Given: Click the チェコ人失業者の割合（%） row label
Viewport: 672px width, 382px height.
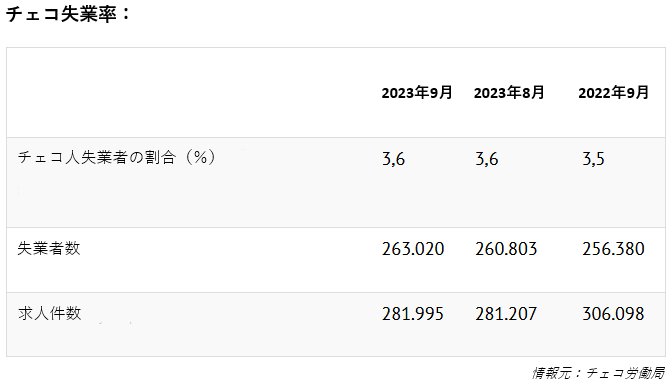Looking at the screenshot, I should [117, 157].
